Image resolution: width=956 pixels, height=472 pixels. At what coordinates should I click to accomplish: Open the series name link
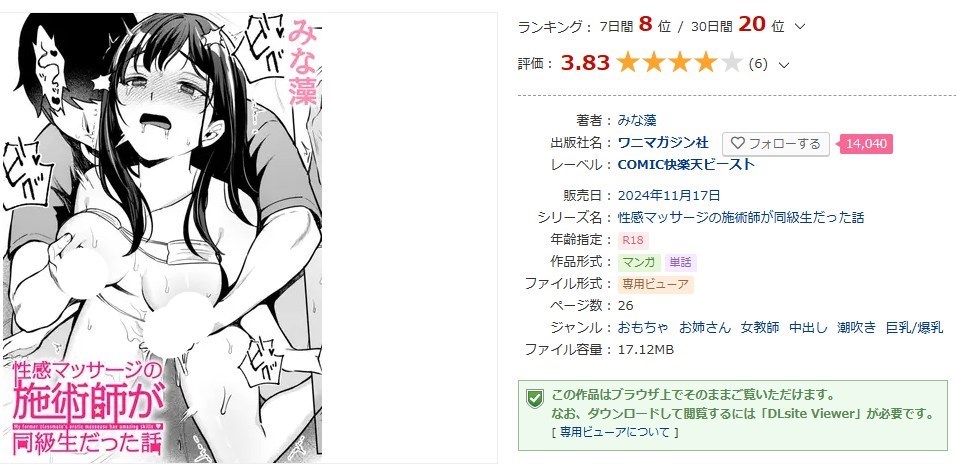[x=741, y=217]
